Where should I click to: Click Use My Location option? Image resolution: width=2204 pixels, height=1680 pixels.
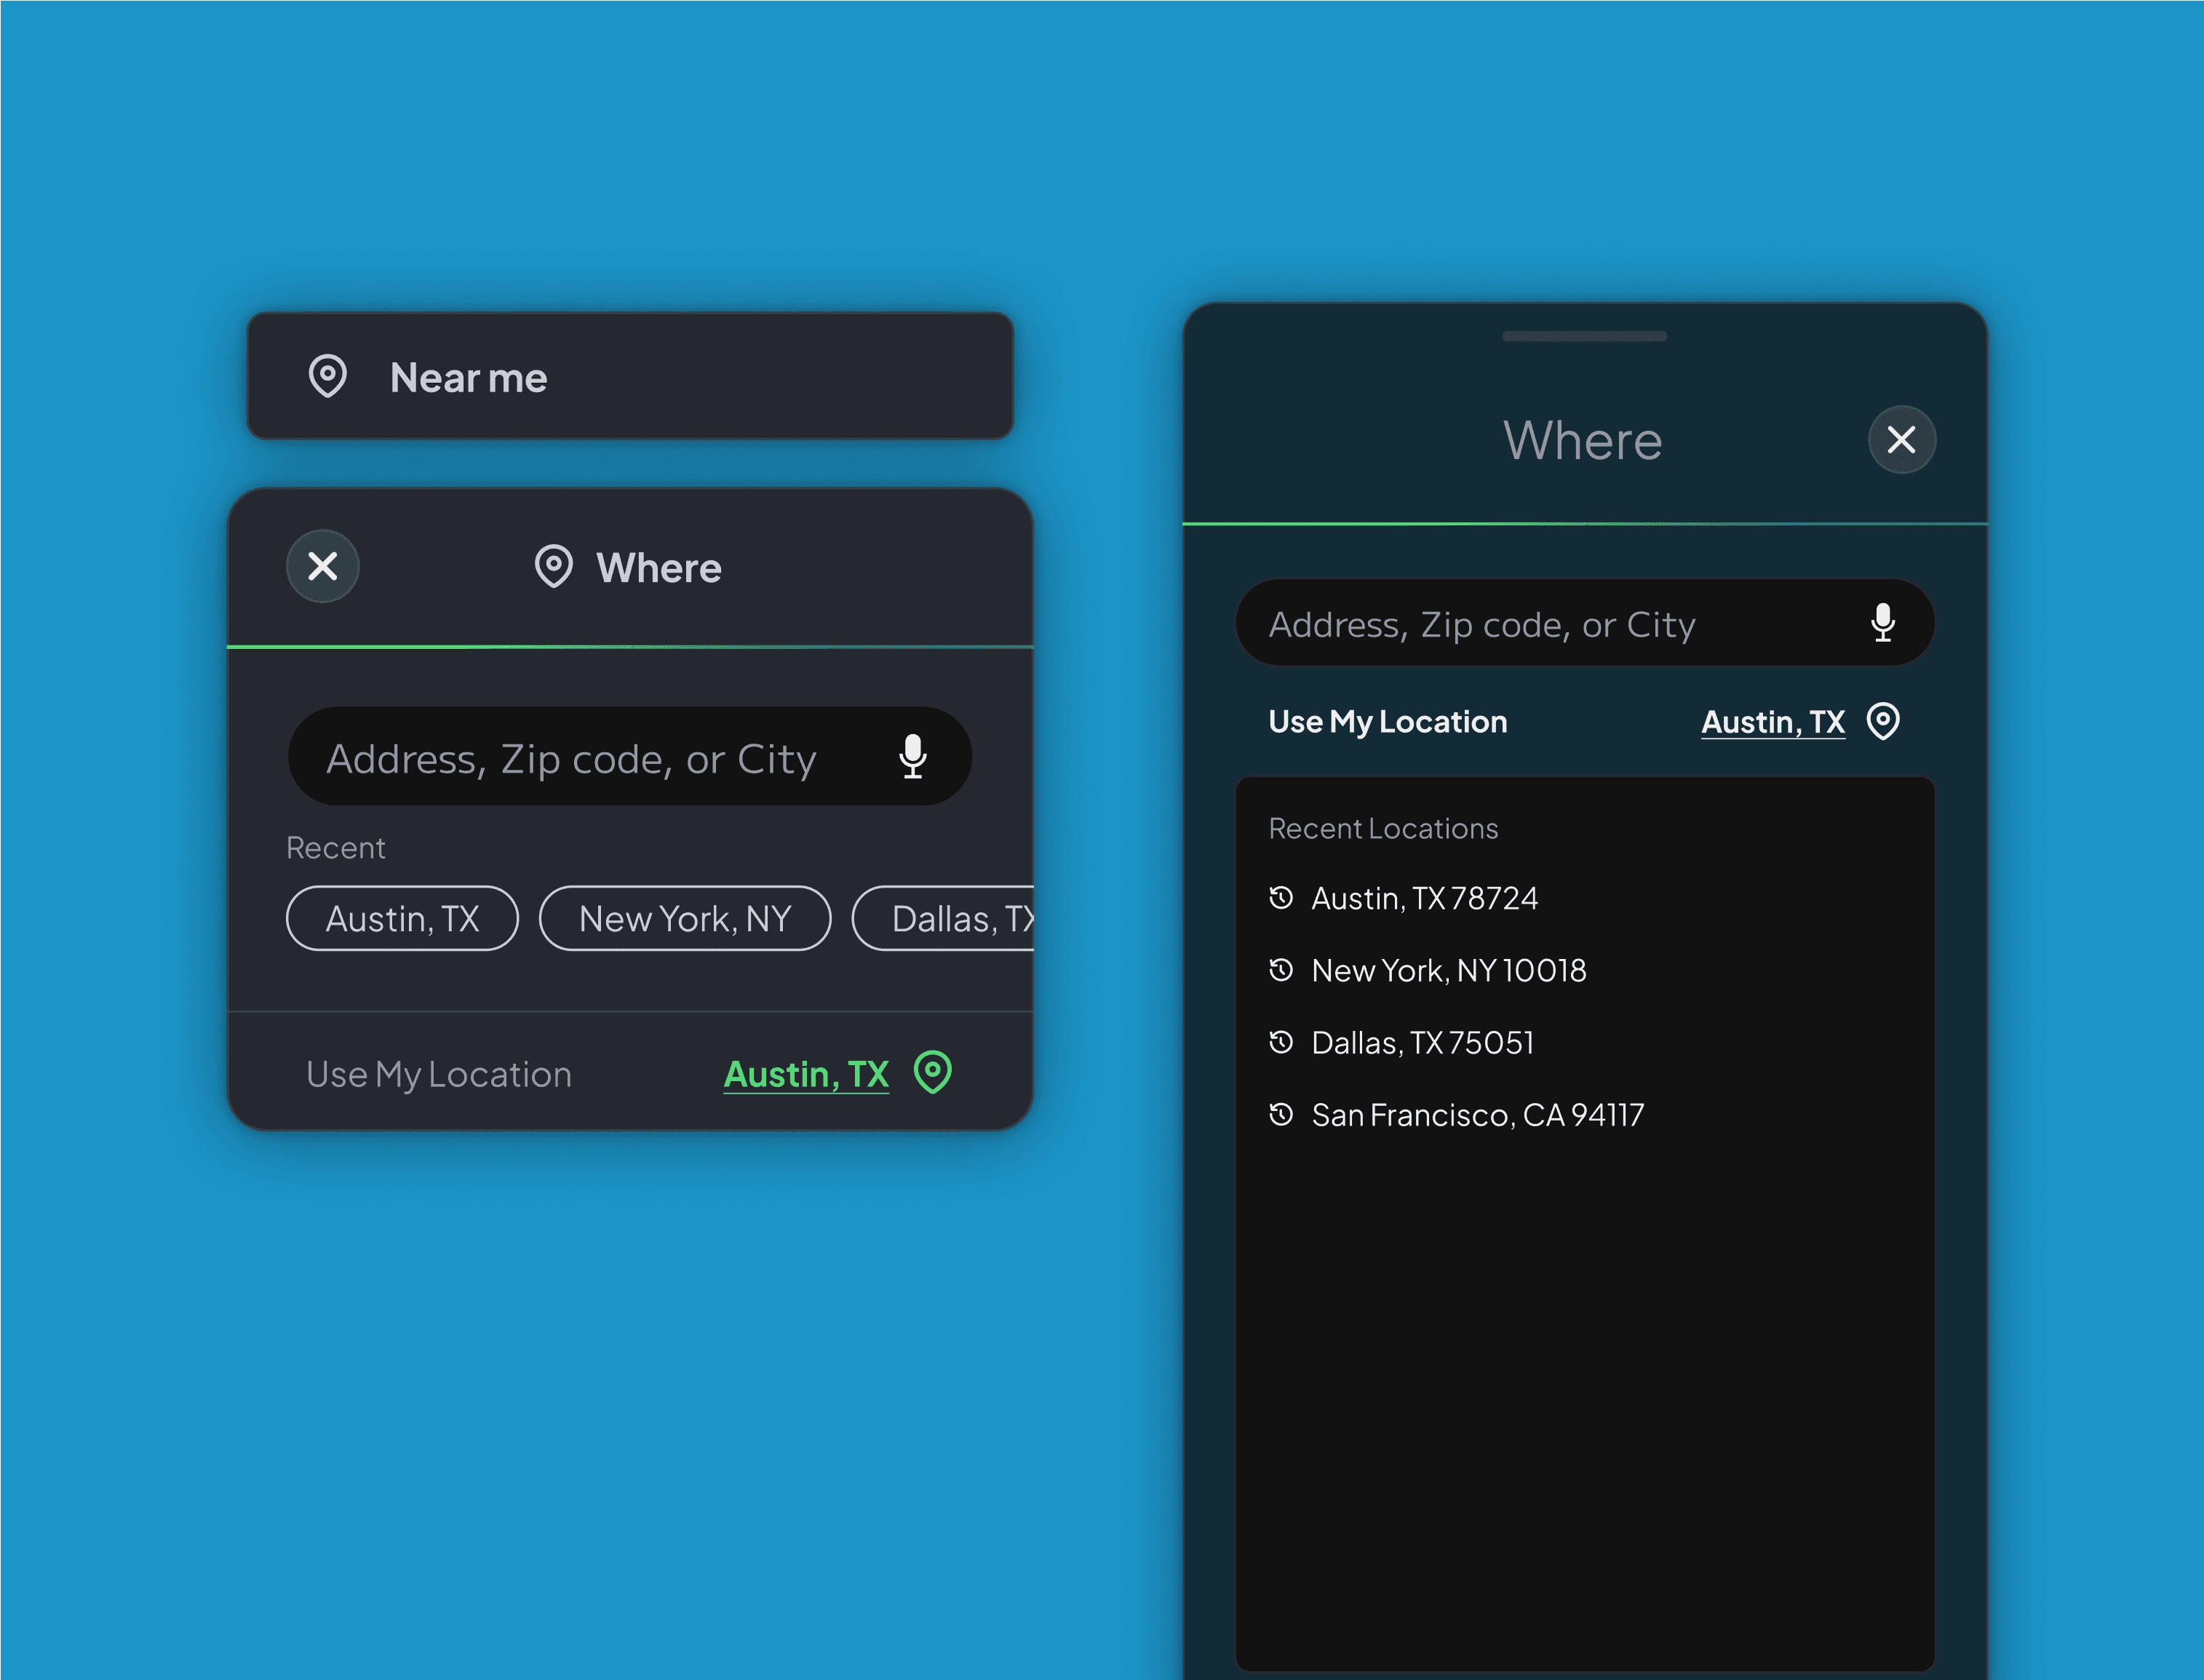(436, 1071)
